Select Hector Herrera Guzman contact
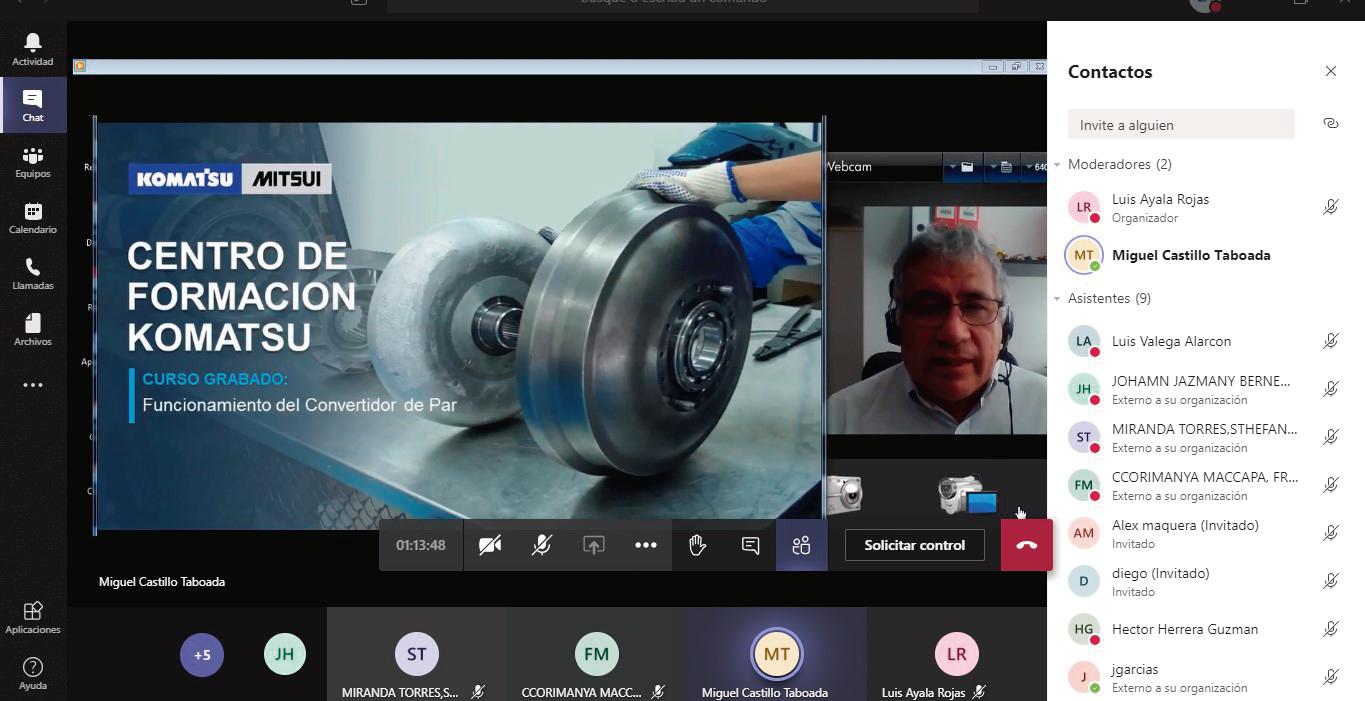This screenshot has width=1365, height=701. tap(1205, 629)
